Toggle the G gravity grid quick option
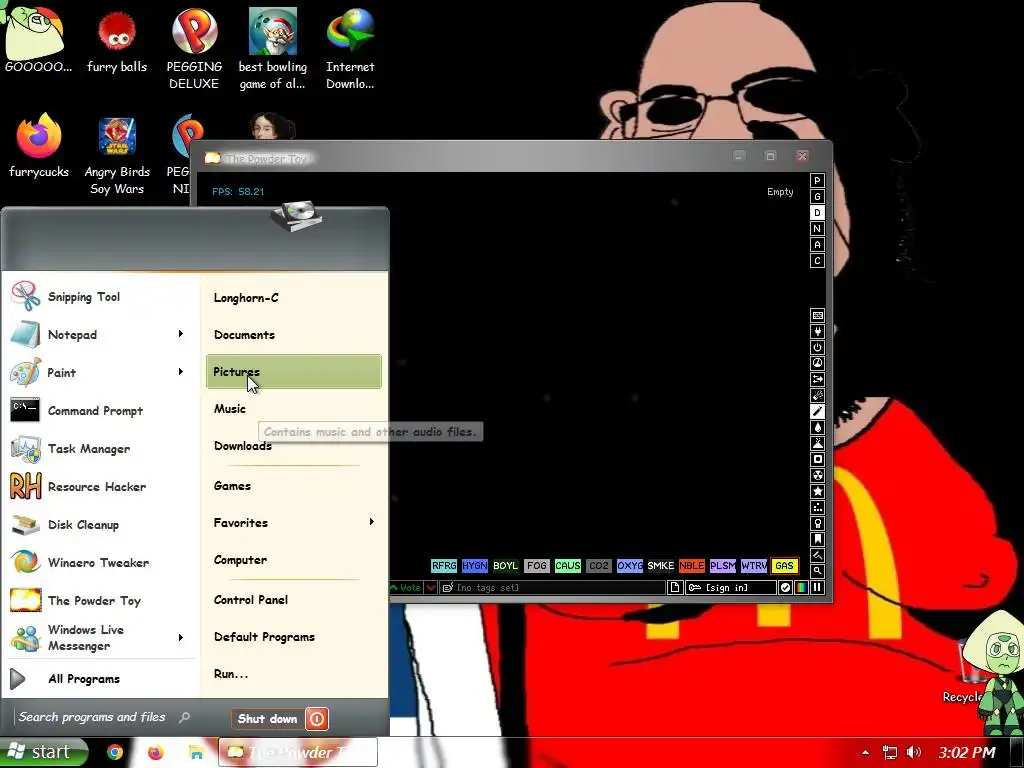Image resolution: width=1024 pixels, height=768 pixels. coord(817,197)
